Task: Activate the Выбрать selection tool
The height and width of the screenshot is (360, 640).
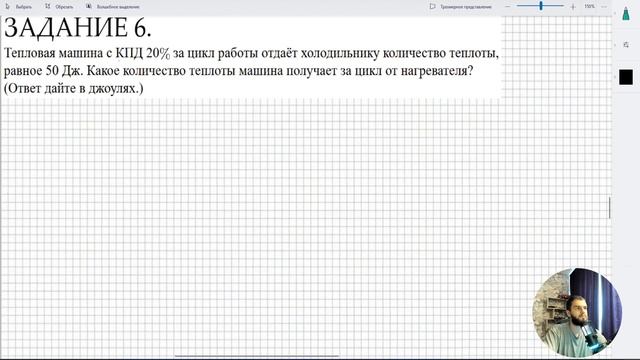Action: point(18,7)
